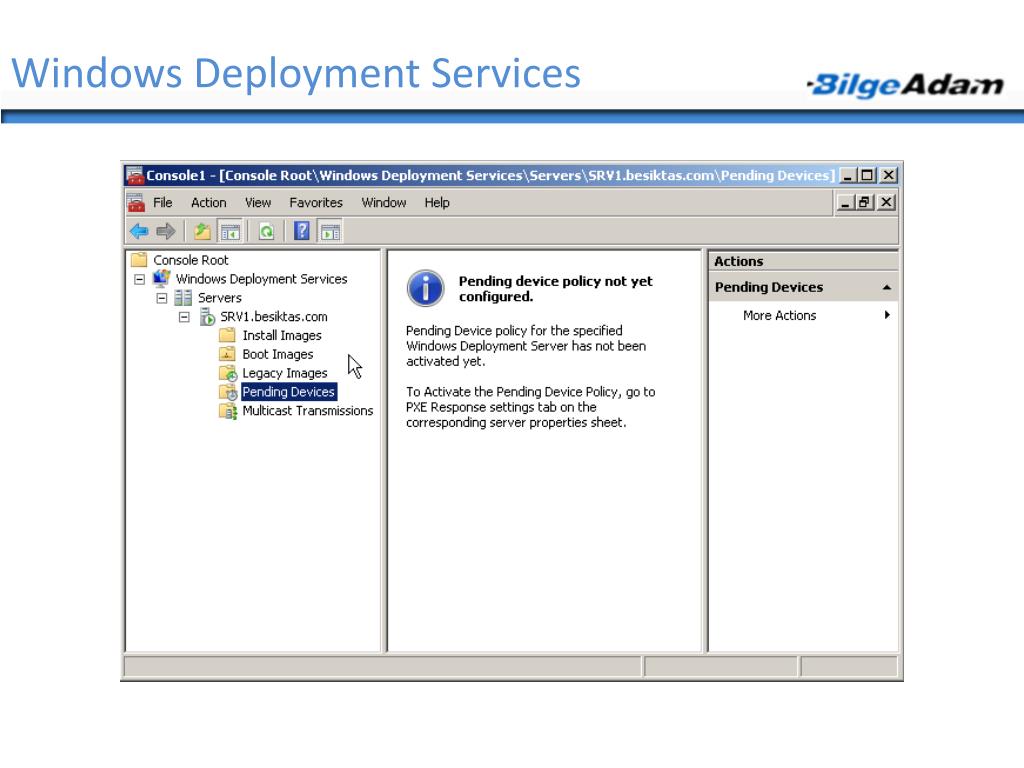Select the Servers tree label
Image resolution: width=1024 pixels, height=768 pixels.
[x=219, y=298]
